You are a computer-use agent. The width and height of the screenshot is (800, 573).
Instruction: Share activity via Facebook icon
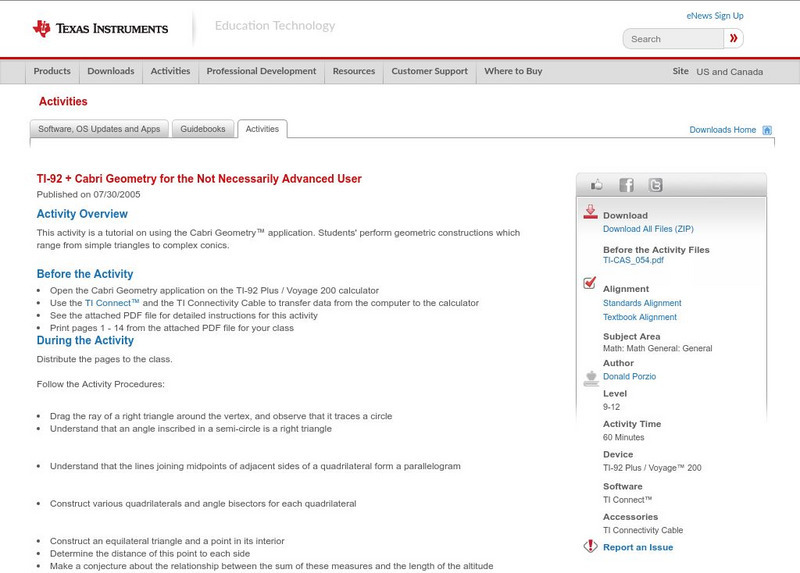(626, 185)
